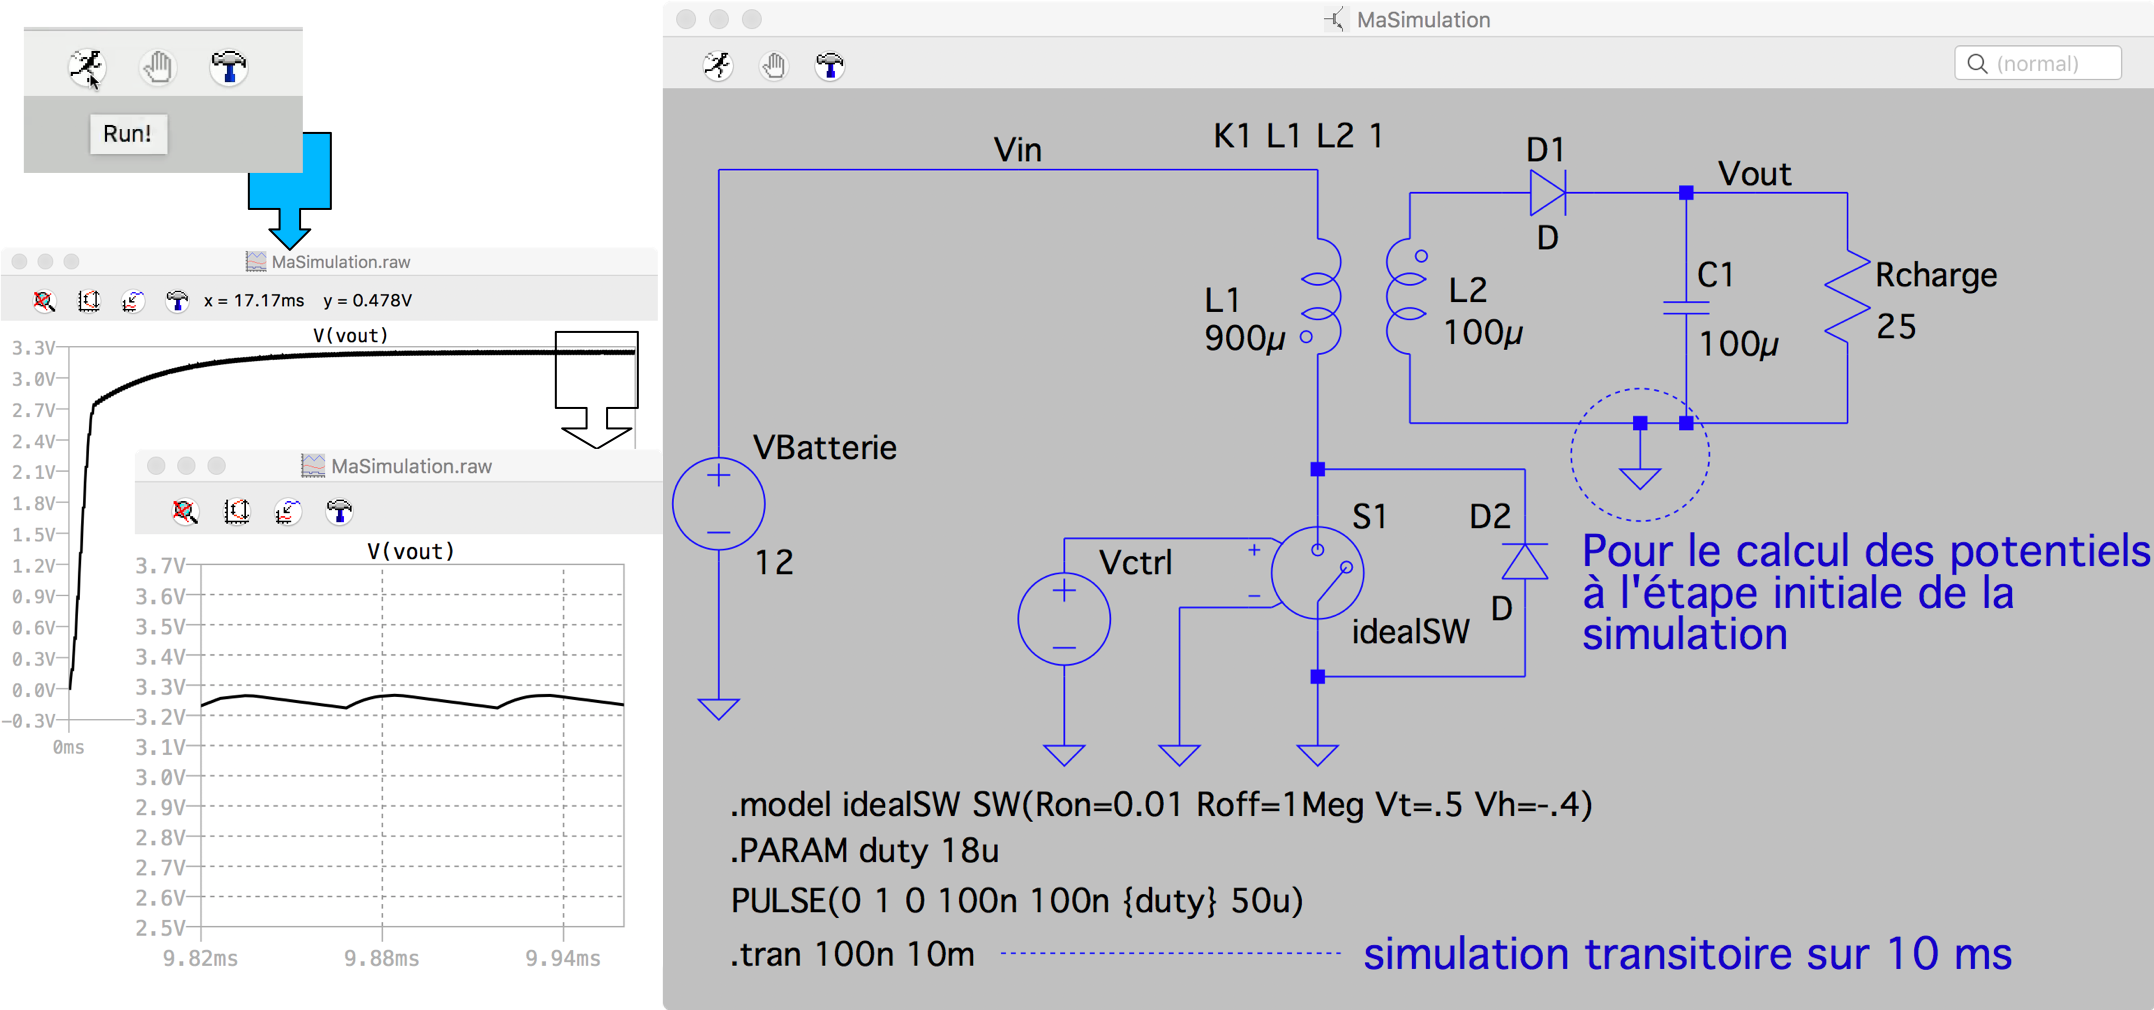Click the .model idealSW SW directive line
Image resolution: width=2154 pixels, height=1010 pixels.
[1161, 804]
